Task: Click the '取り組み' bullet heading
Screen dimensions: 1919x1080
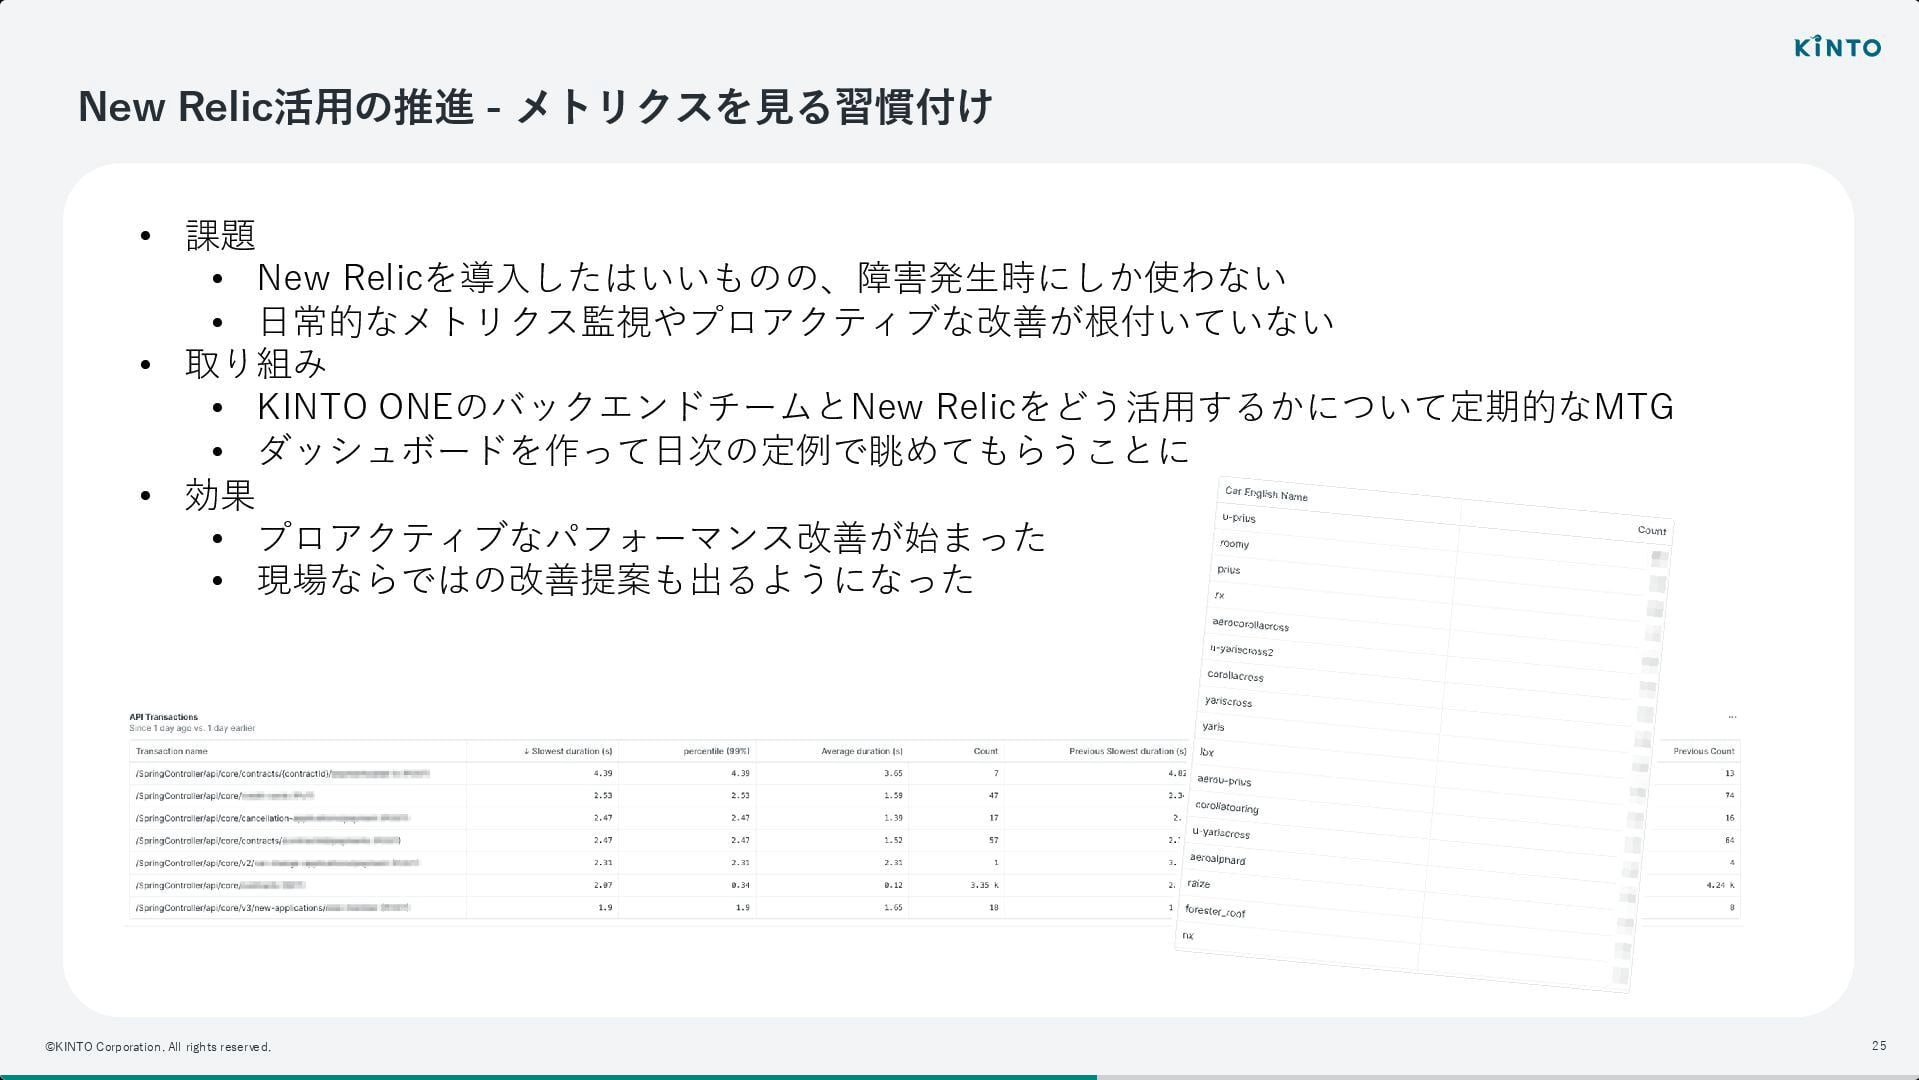Action: point(256,364)
